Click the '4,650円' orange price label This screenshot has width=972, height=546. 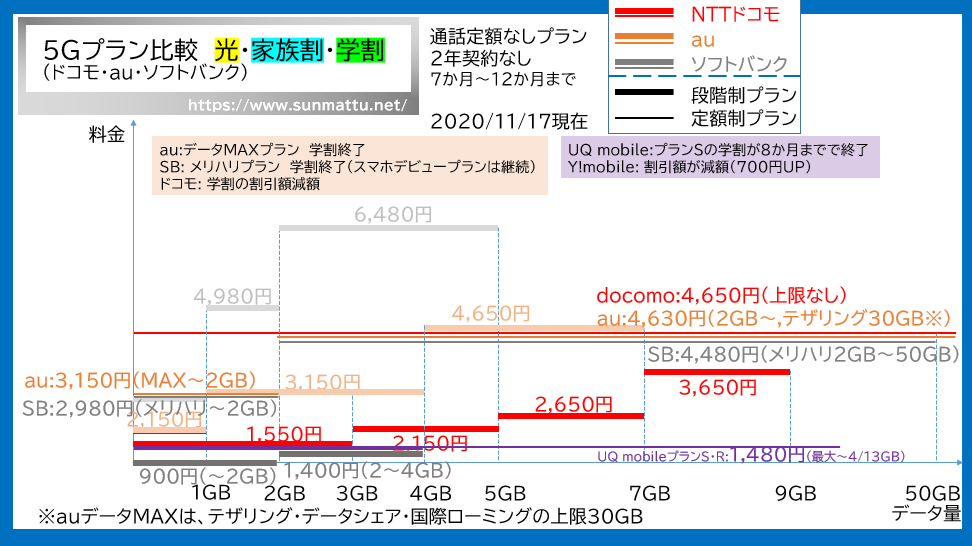tap(490, 314)
